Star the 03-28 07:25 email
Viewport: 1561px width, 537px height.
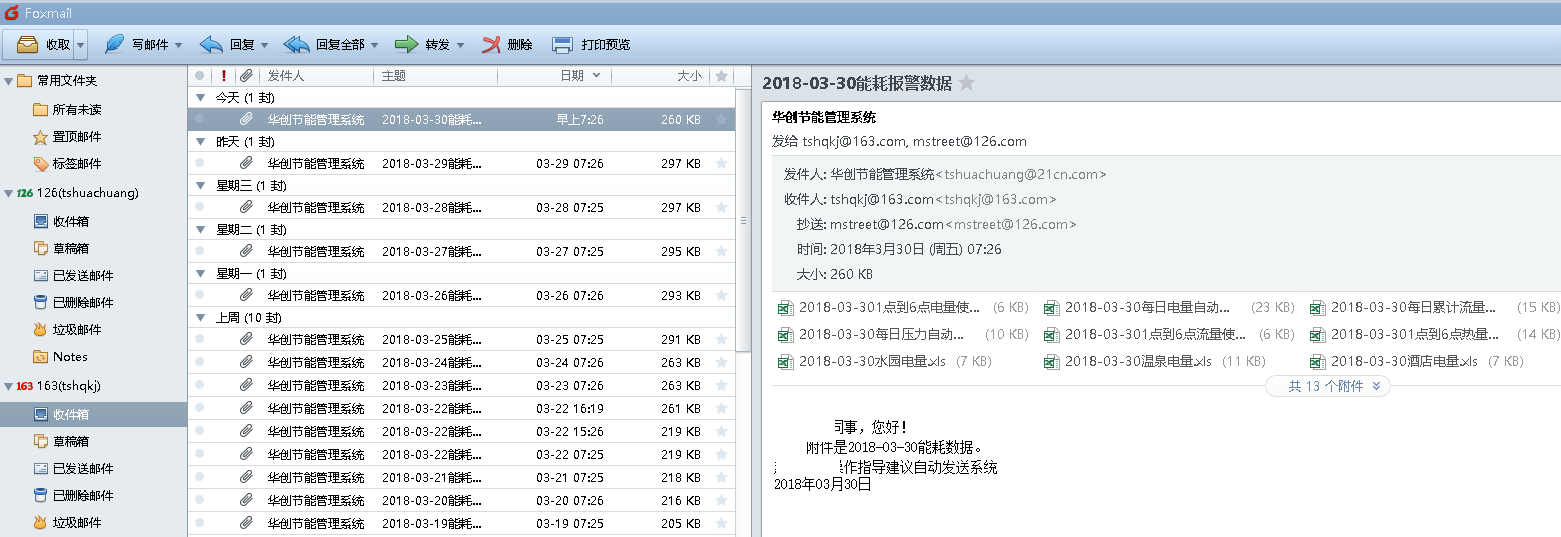point(721,207)
